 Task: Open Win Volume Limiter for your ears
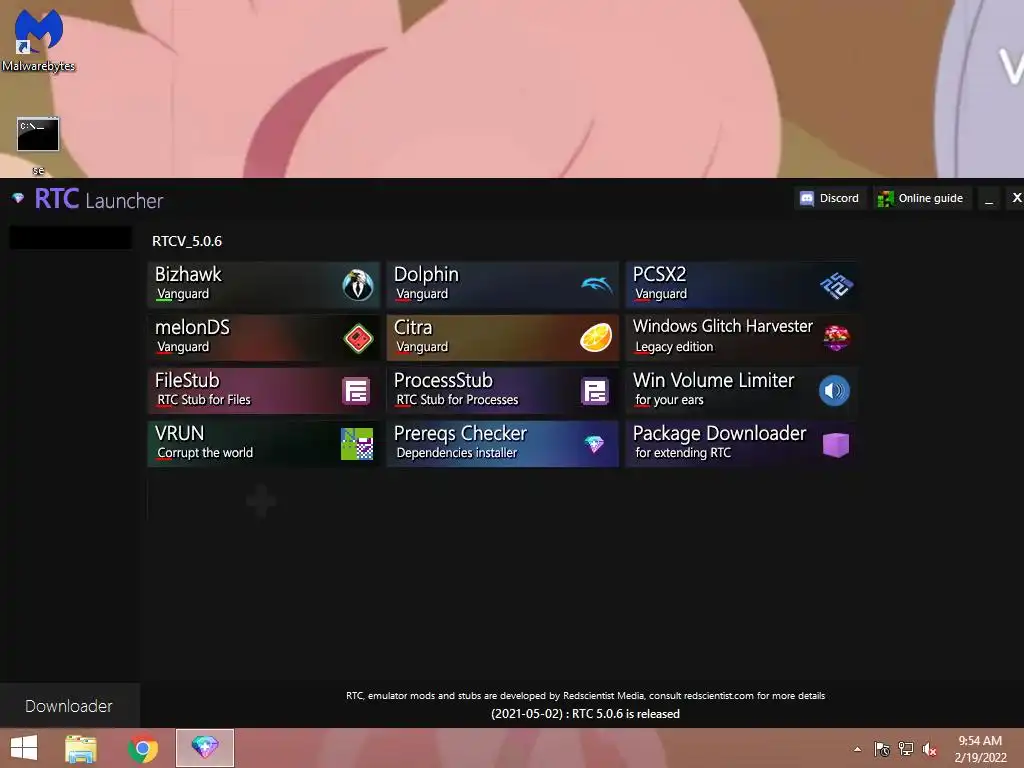742,391
